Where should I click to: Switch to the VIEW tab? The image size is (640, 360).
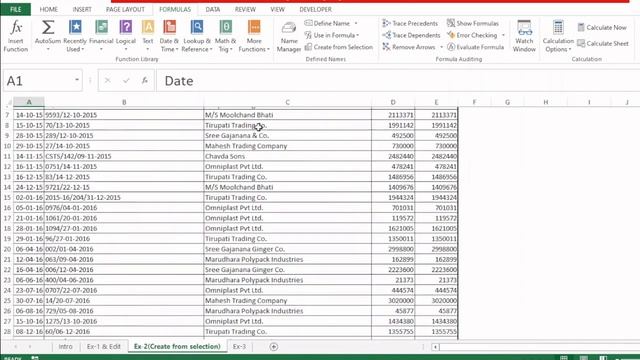pyautogui.click(x=278, y=9)
